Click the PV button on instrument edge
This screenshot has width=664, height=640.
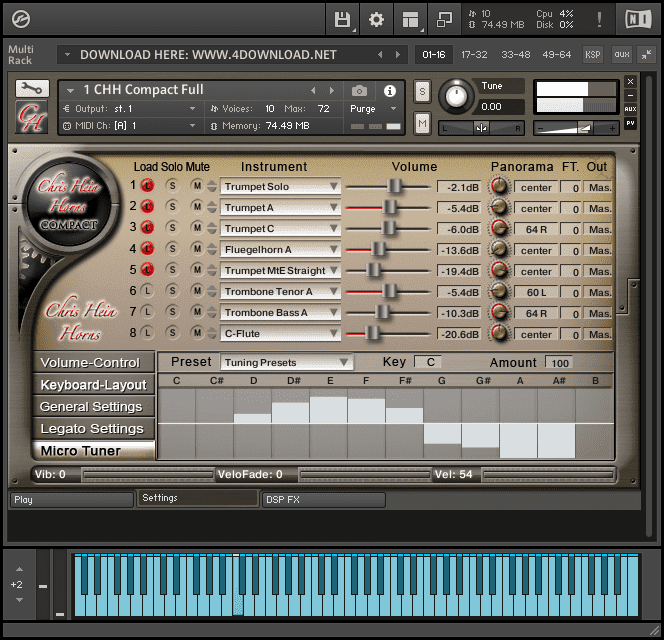(630, 123)
